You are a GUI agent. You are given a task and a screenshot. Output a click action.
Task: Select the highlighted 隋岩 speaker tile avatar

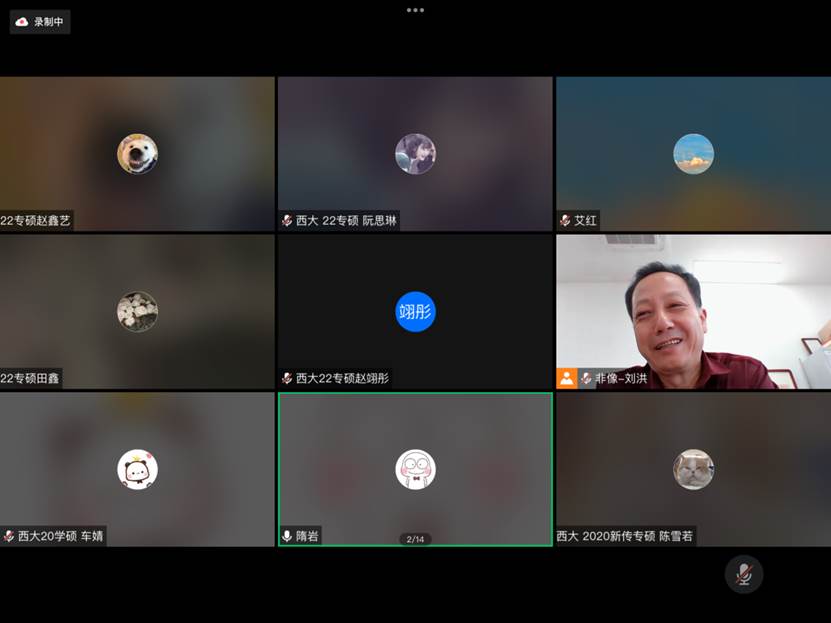pos(415,469)
